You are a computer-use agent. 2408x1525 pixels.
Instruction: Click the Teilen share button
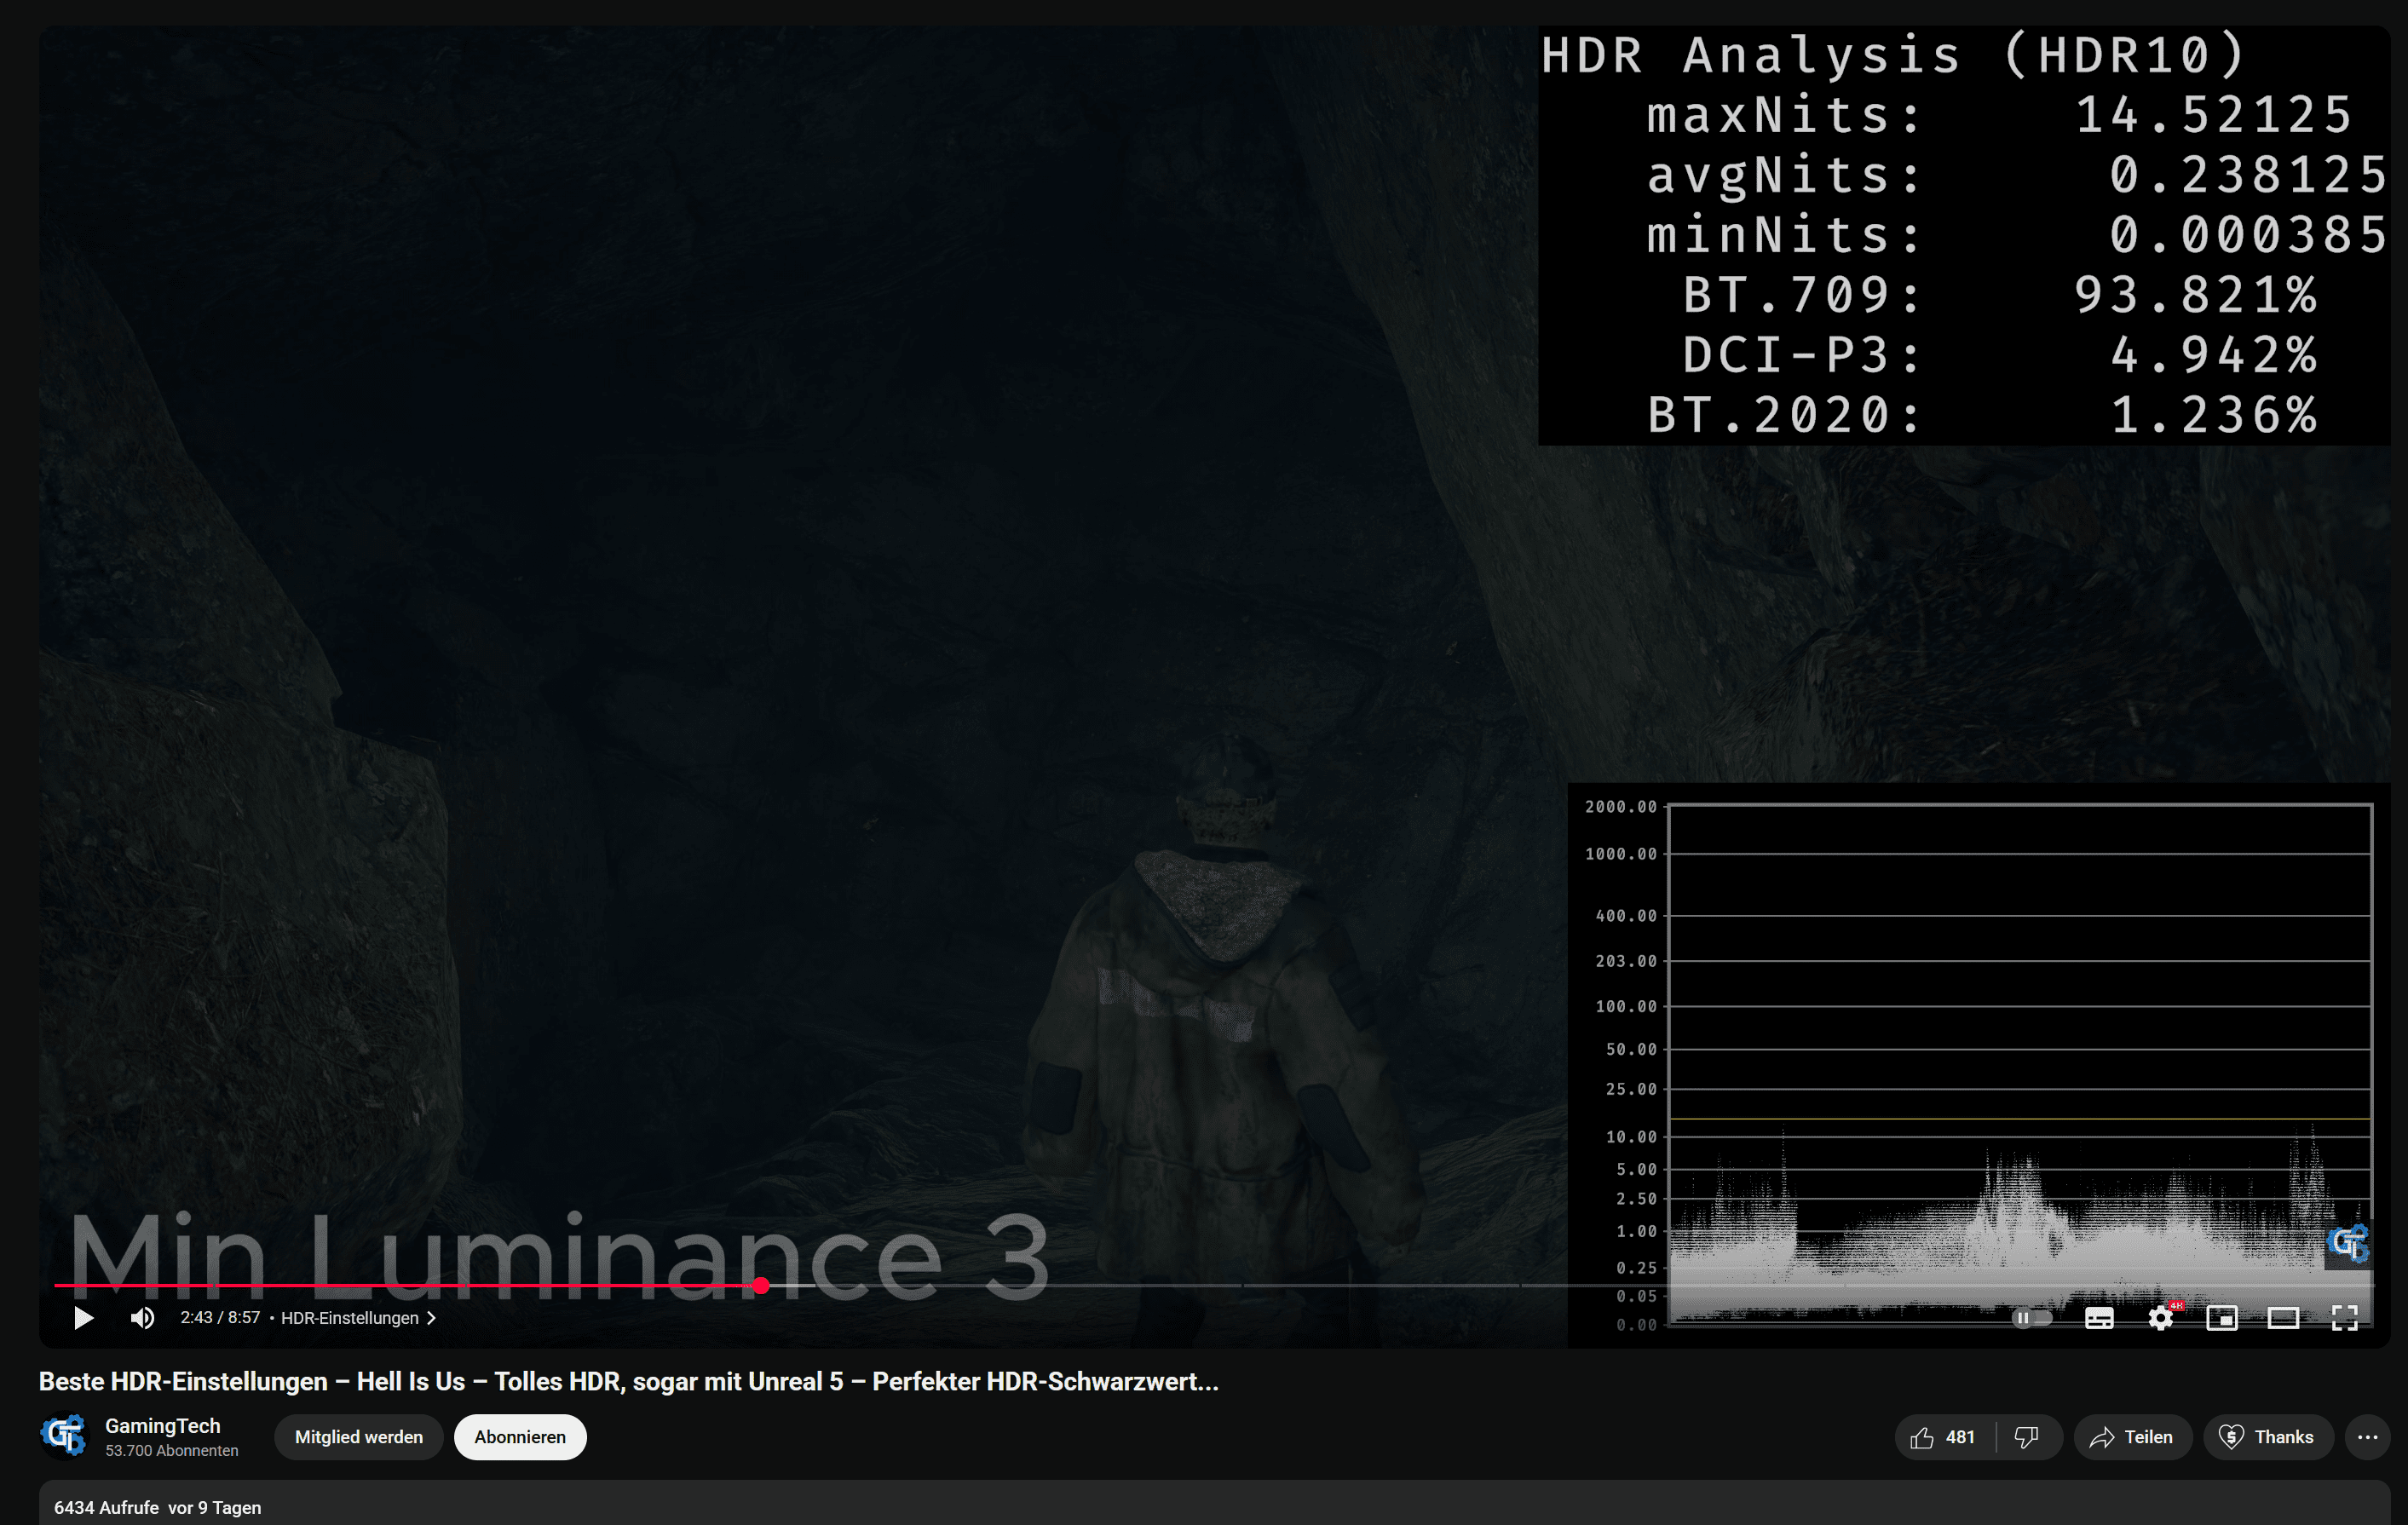[2132, 1437]
